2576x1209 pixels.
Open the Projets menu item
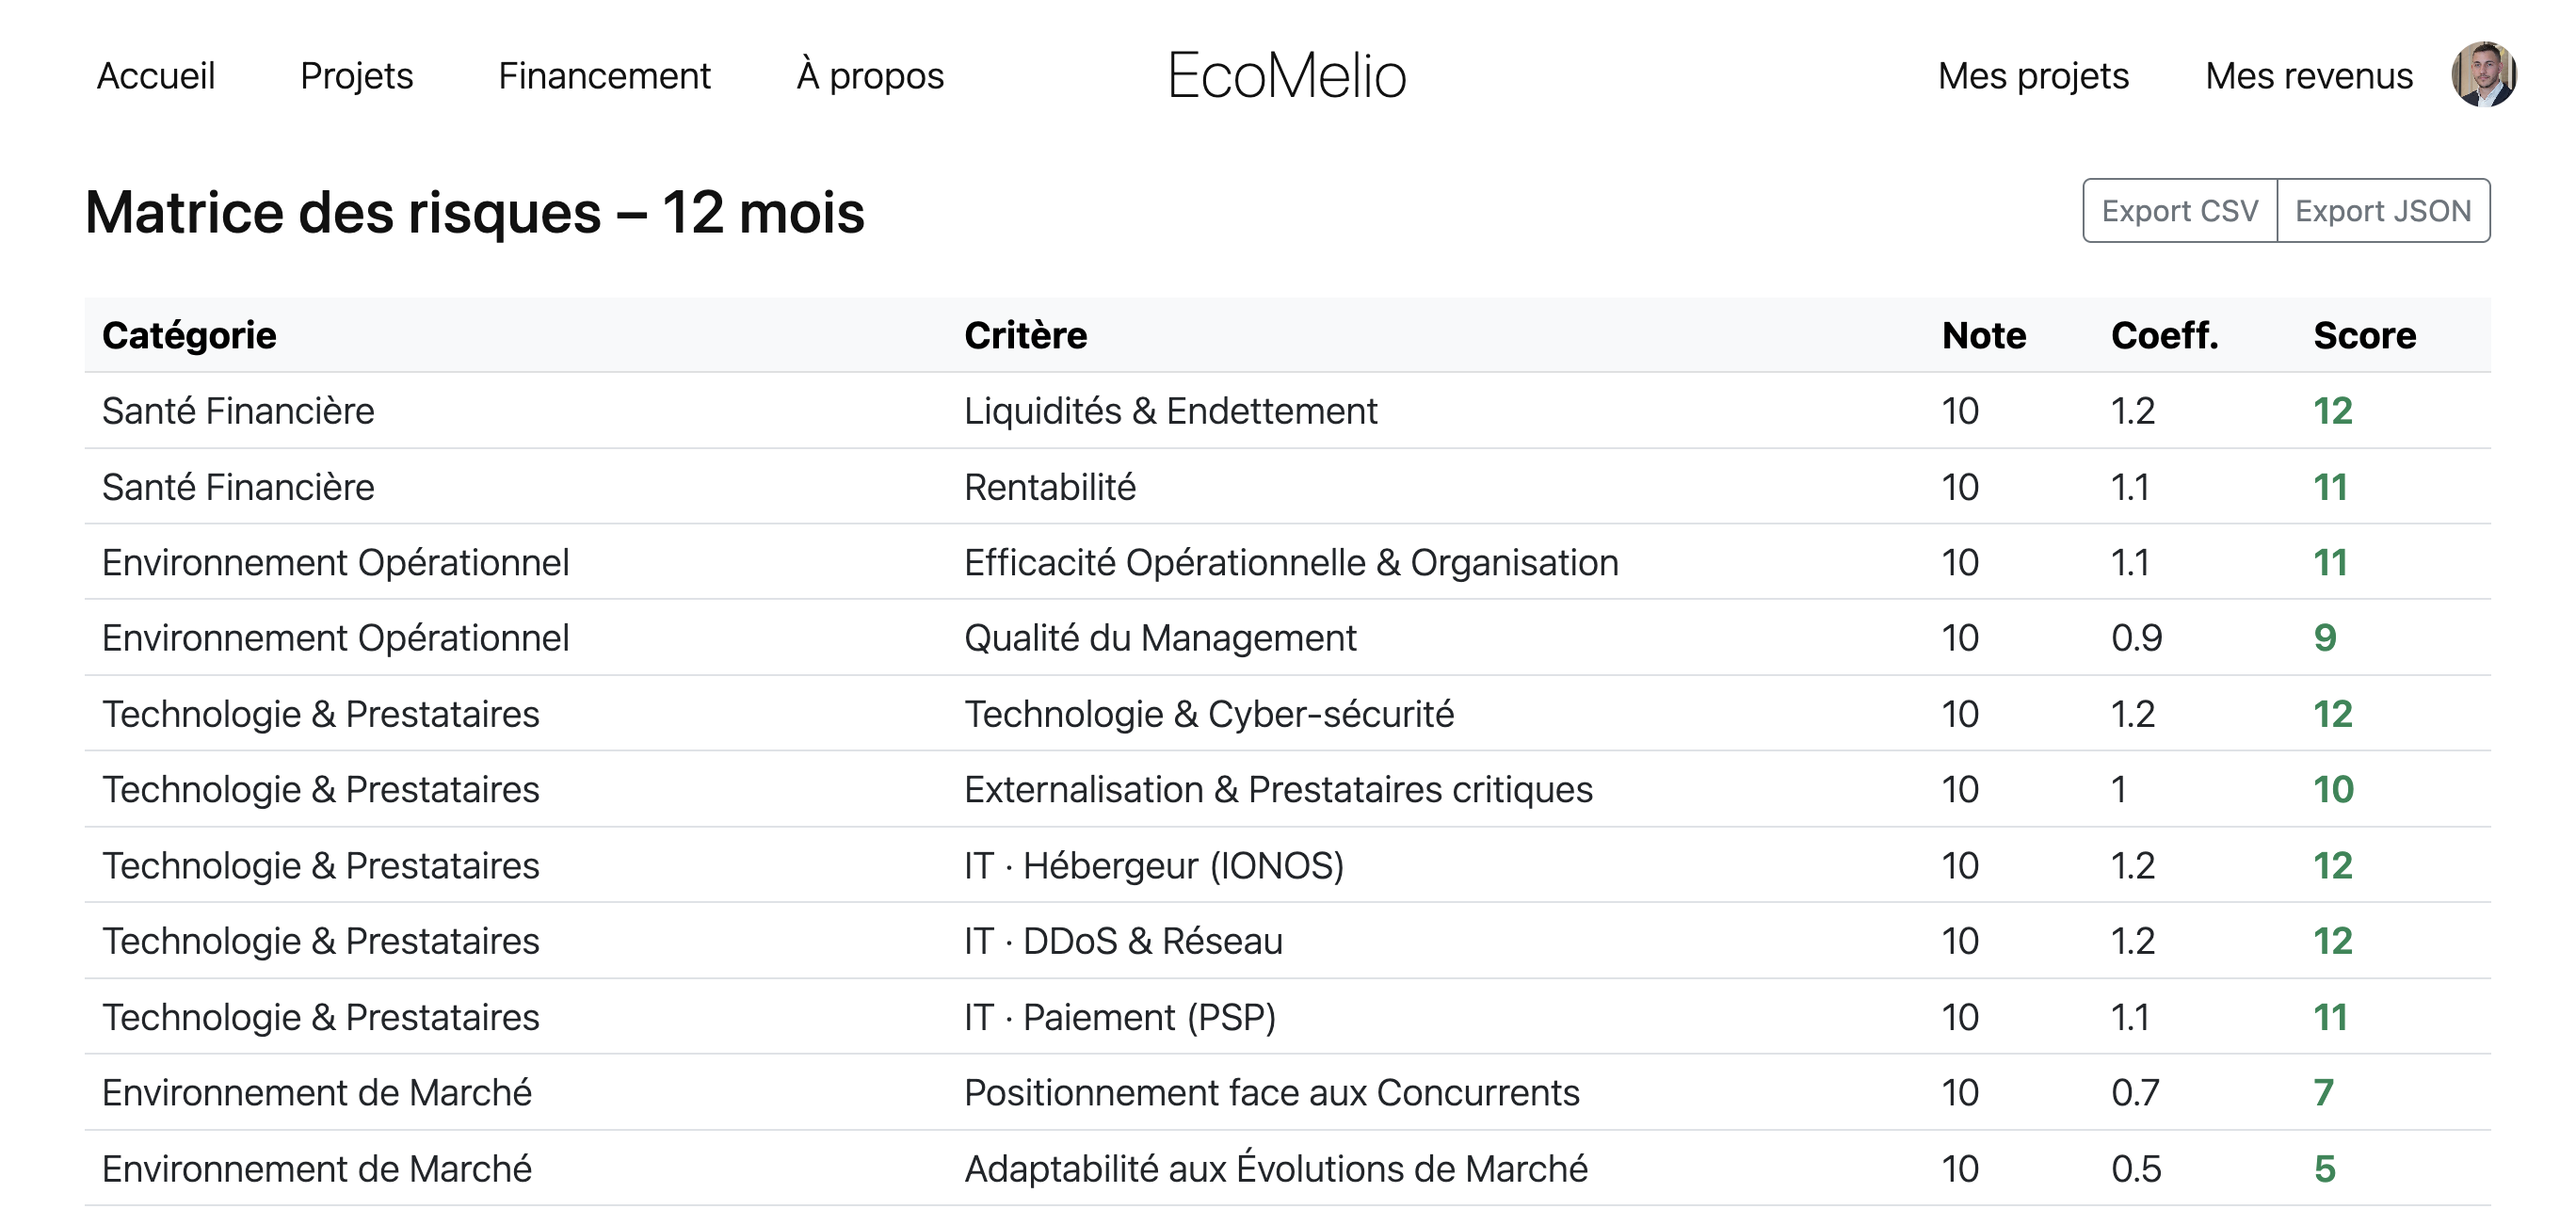(x=356, y=76)
